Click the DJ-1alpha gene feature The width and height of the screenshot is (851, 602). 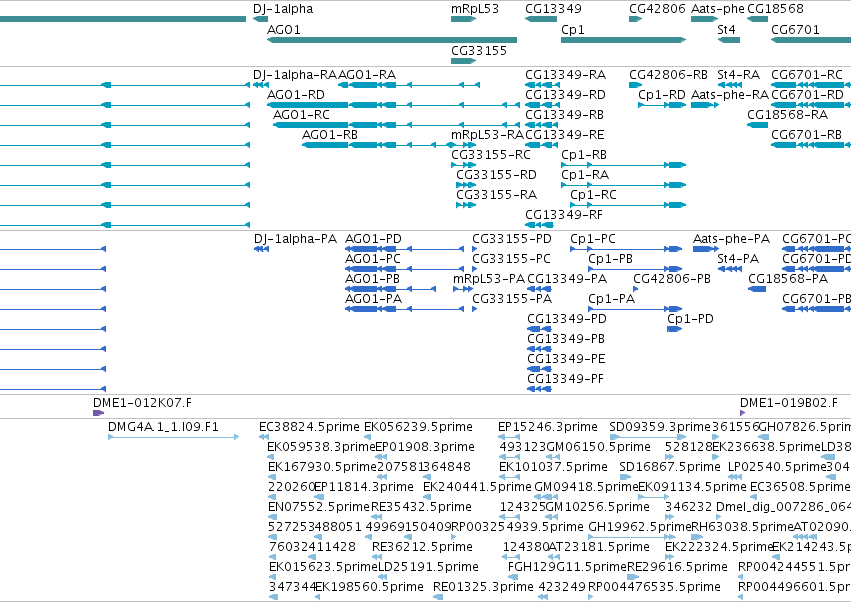[x=261, y=19]
